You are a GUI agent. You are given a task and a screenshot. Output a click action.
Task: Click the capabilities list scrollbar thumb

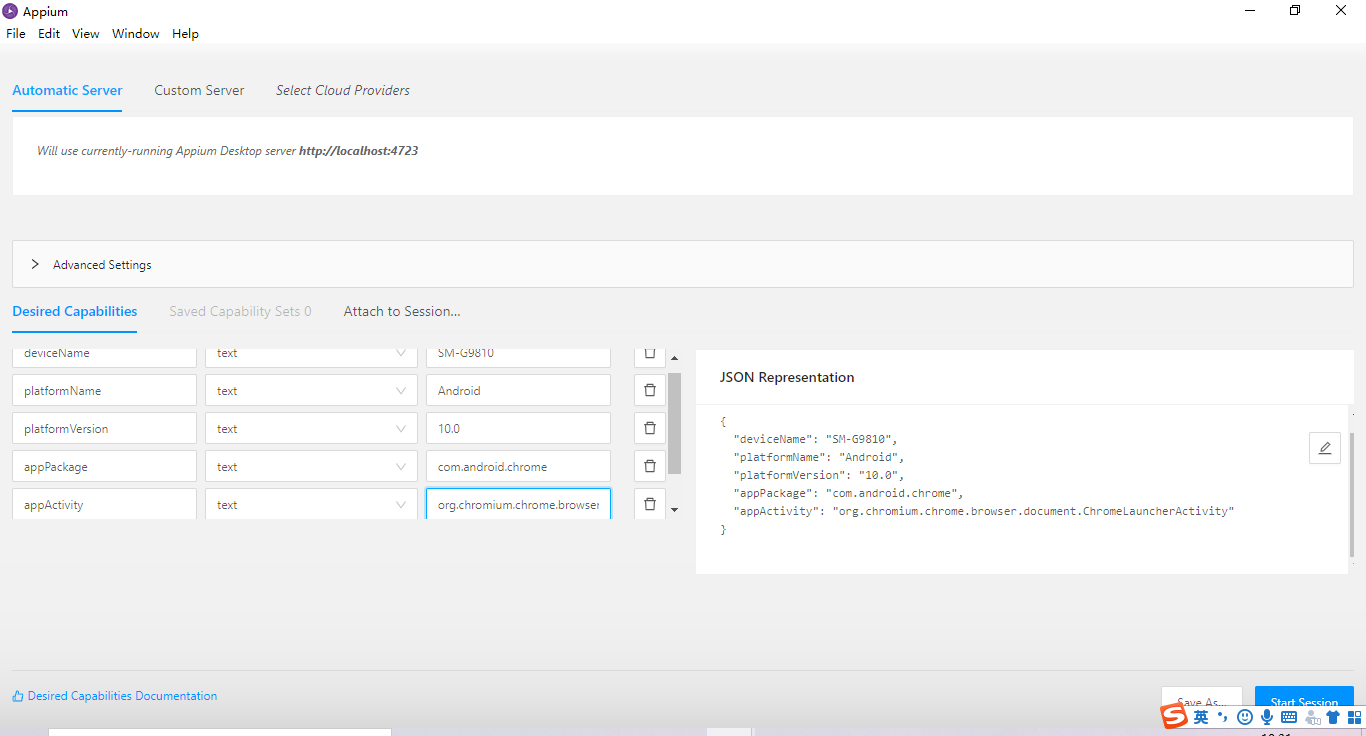[674, 422]
